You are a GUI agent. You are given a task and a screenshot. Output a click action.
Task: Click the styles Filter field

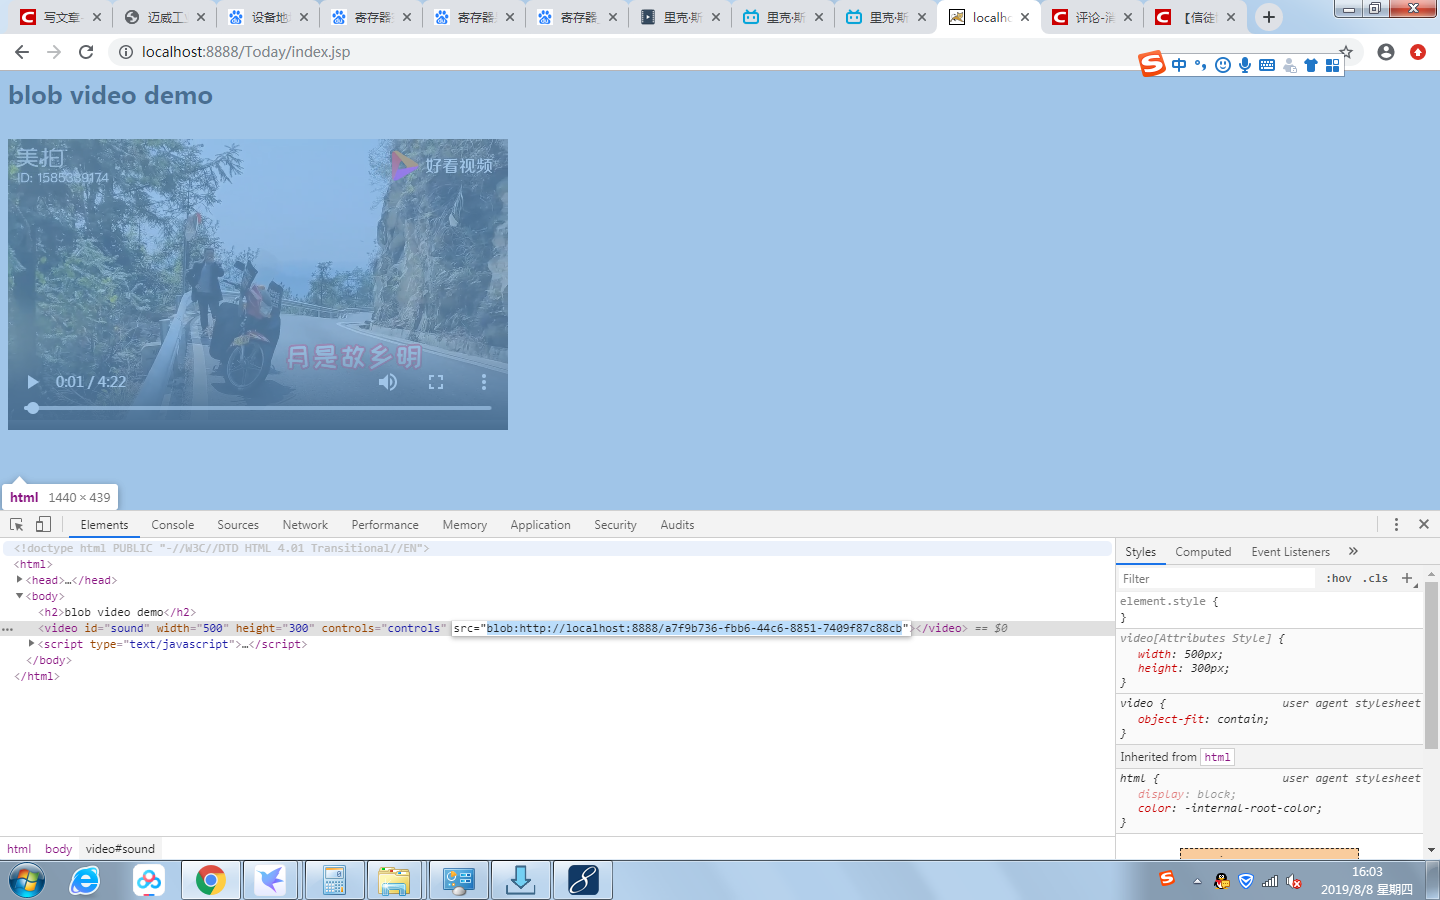pos(1216,579)
